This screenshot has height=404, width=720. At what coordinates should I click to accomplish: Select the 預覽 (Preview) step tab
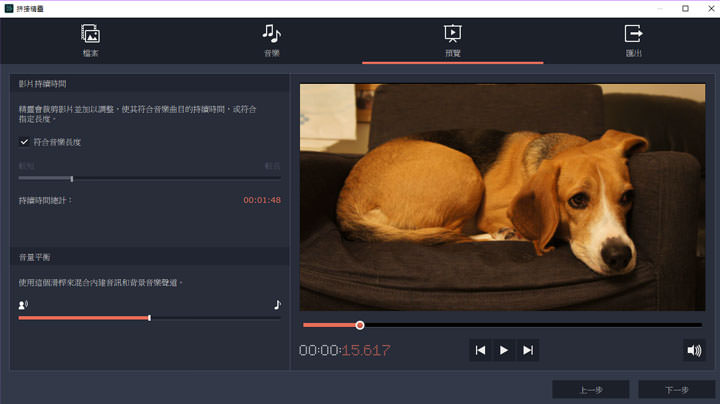(452, 41)
